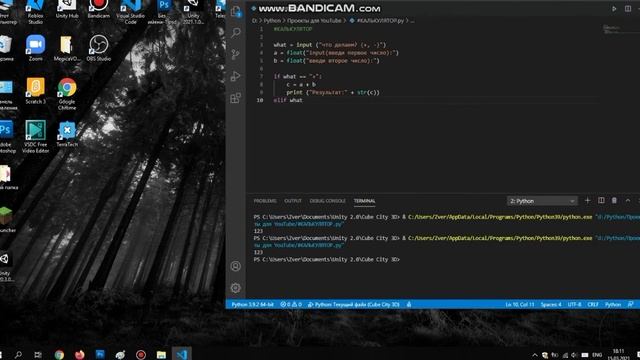Click the feedback icon in status bar

631,304
